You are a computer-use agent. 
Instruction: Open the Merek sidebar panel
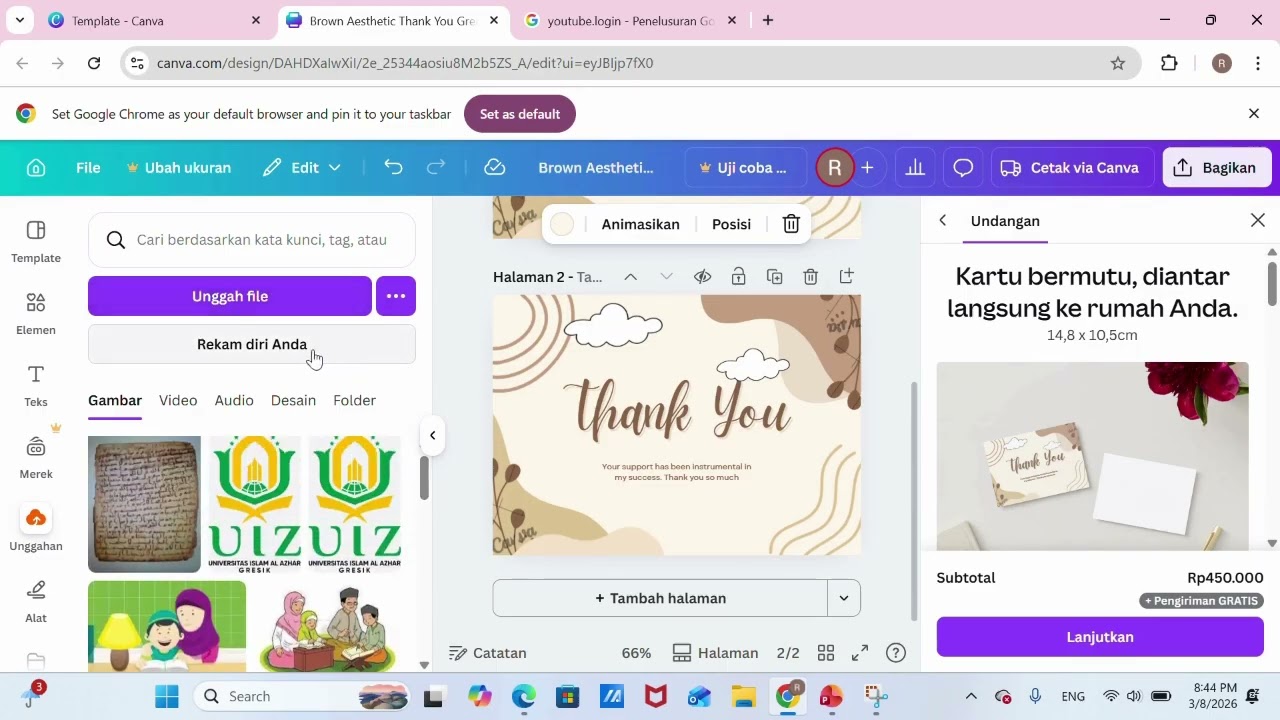(x=36, y=458)
